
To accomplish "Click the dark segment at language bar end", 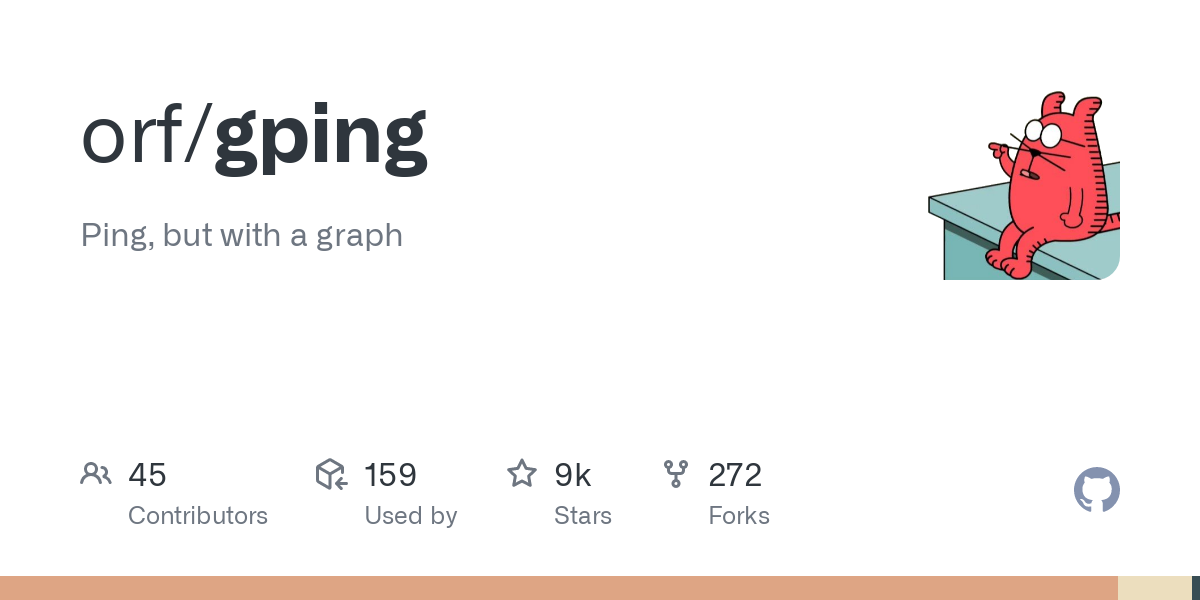I will point(1196,588).
